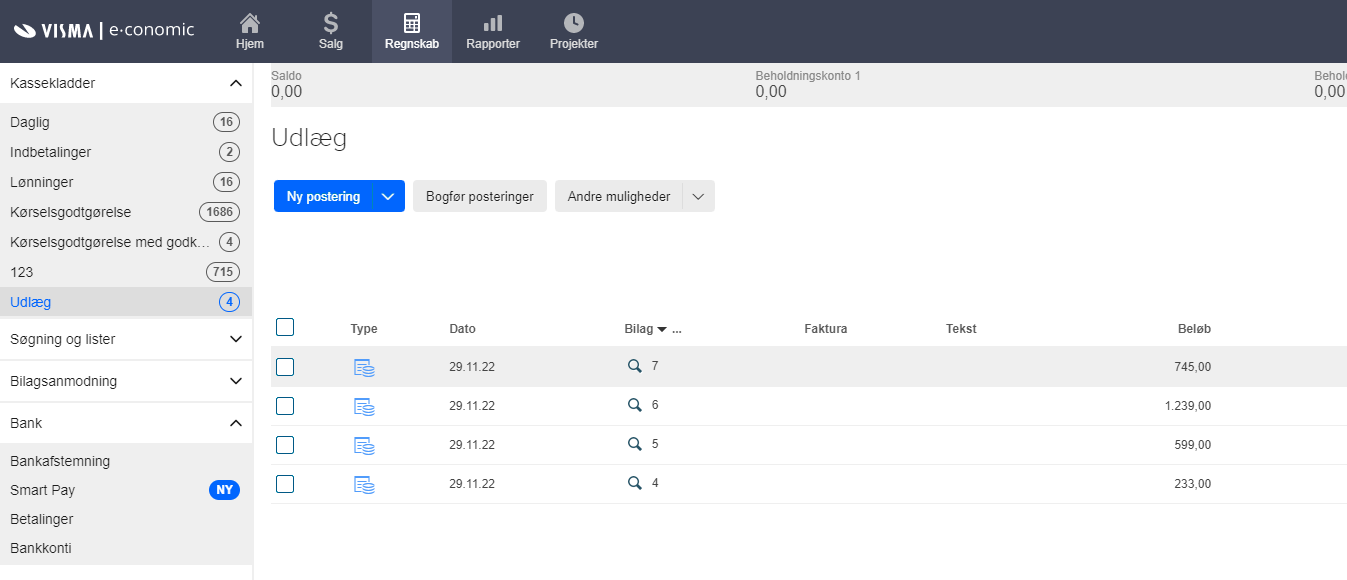This screenshot has width=1347, height=580.
Task: Click the Saldo value at top
Action: point(287,92)
